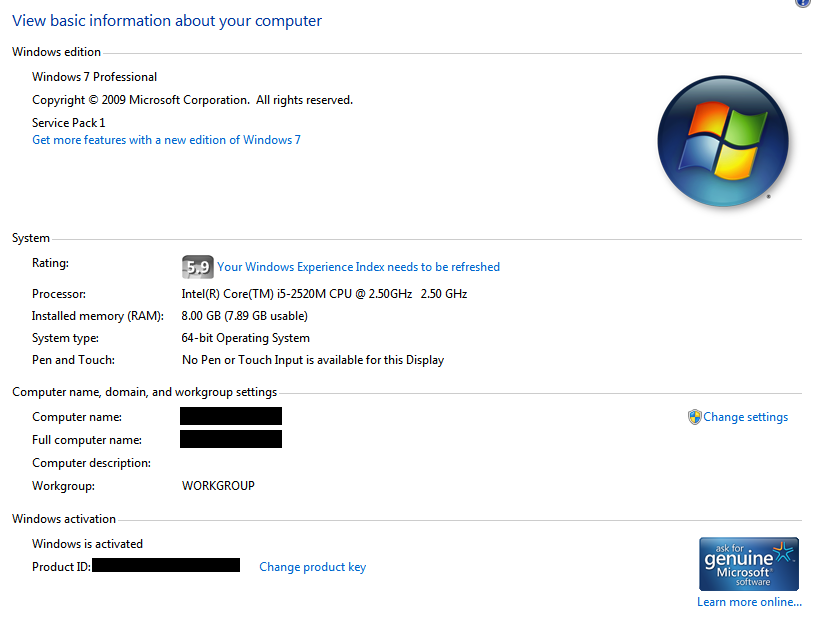The width and height of the screenshot is (813, 623).
Task: Click the 'No Pen or Touch Input' text
Action: 313,360
